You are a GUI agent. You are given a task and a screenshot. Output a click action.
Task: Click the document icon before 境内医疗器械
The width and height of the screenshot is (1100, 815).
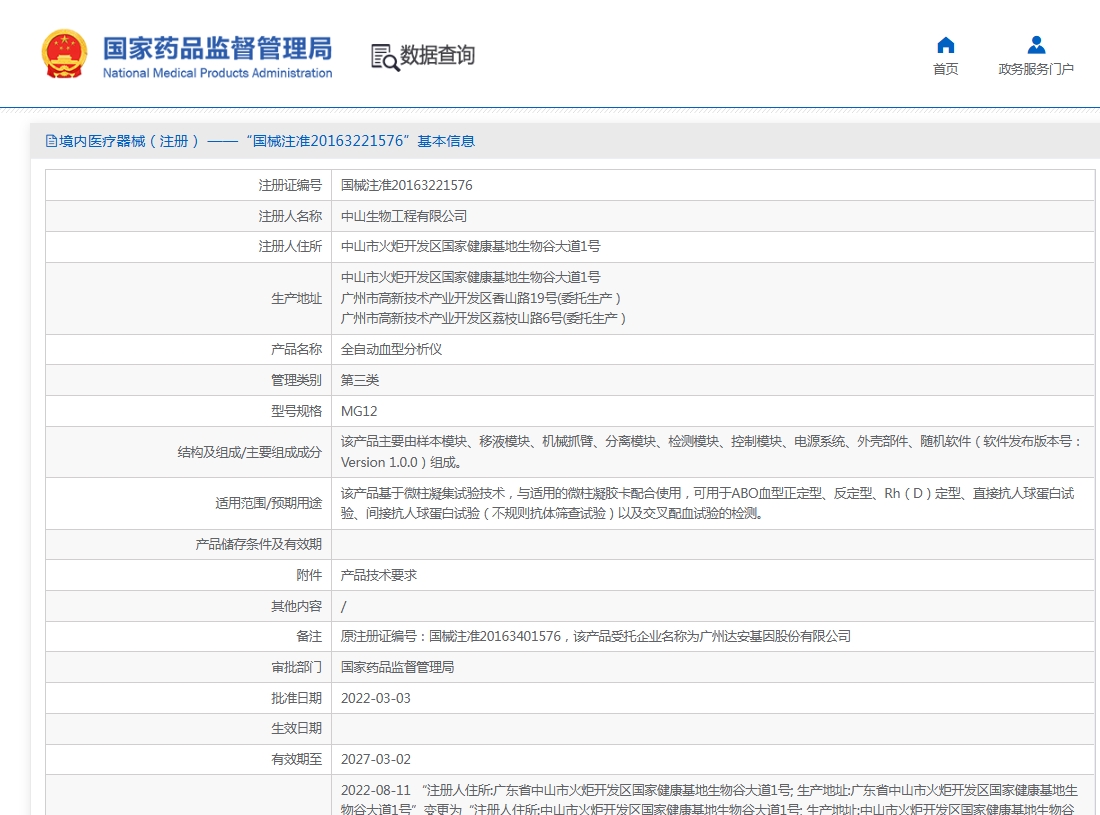click(x=51, y=141)
